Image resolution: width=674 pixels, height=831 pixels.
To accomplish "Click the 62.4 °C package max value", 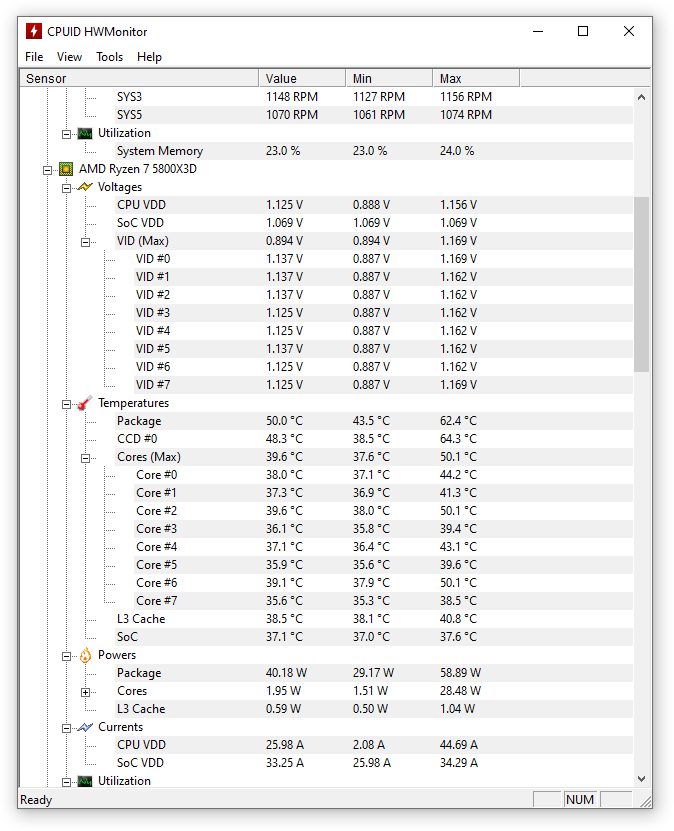I will tap(458, 421).
